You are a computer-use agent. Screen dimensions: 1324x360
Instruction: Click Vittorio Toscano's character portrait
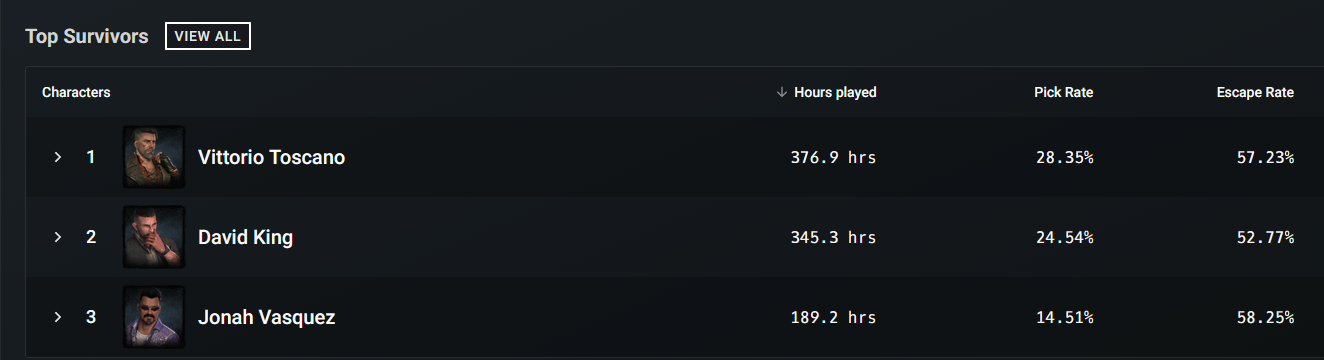click(154, 157)
